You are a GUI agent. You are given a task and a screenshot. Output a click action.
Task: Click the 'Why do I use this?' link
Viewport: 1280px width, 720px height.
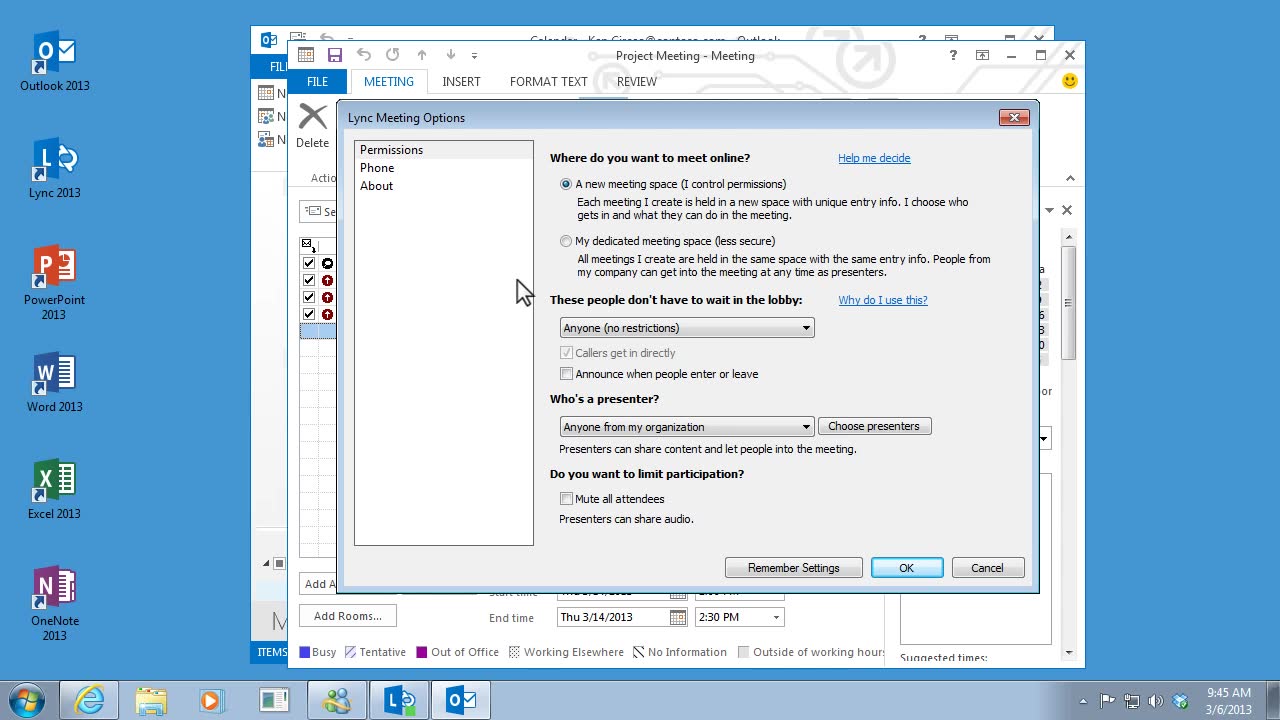tap(883, 300)
